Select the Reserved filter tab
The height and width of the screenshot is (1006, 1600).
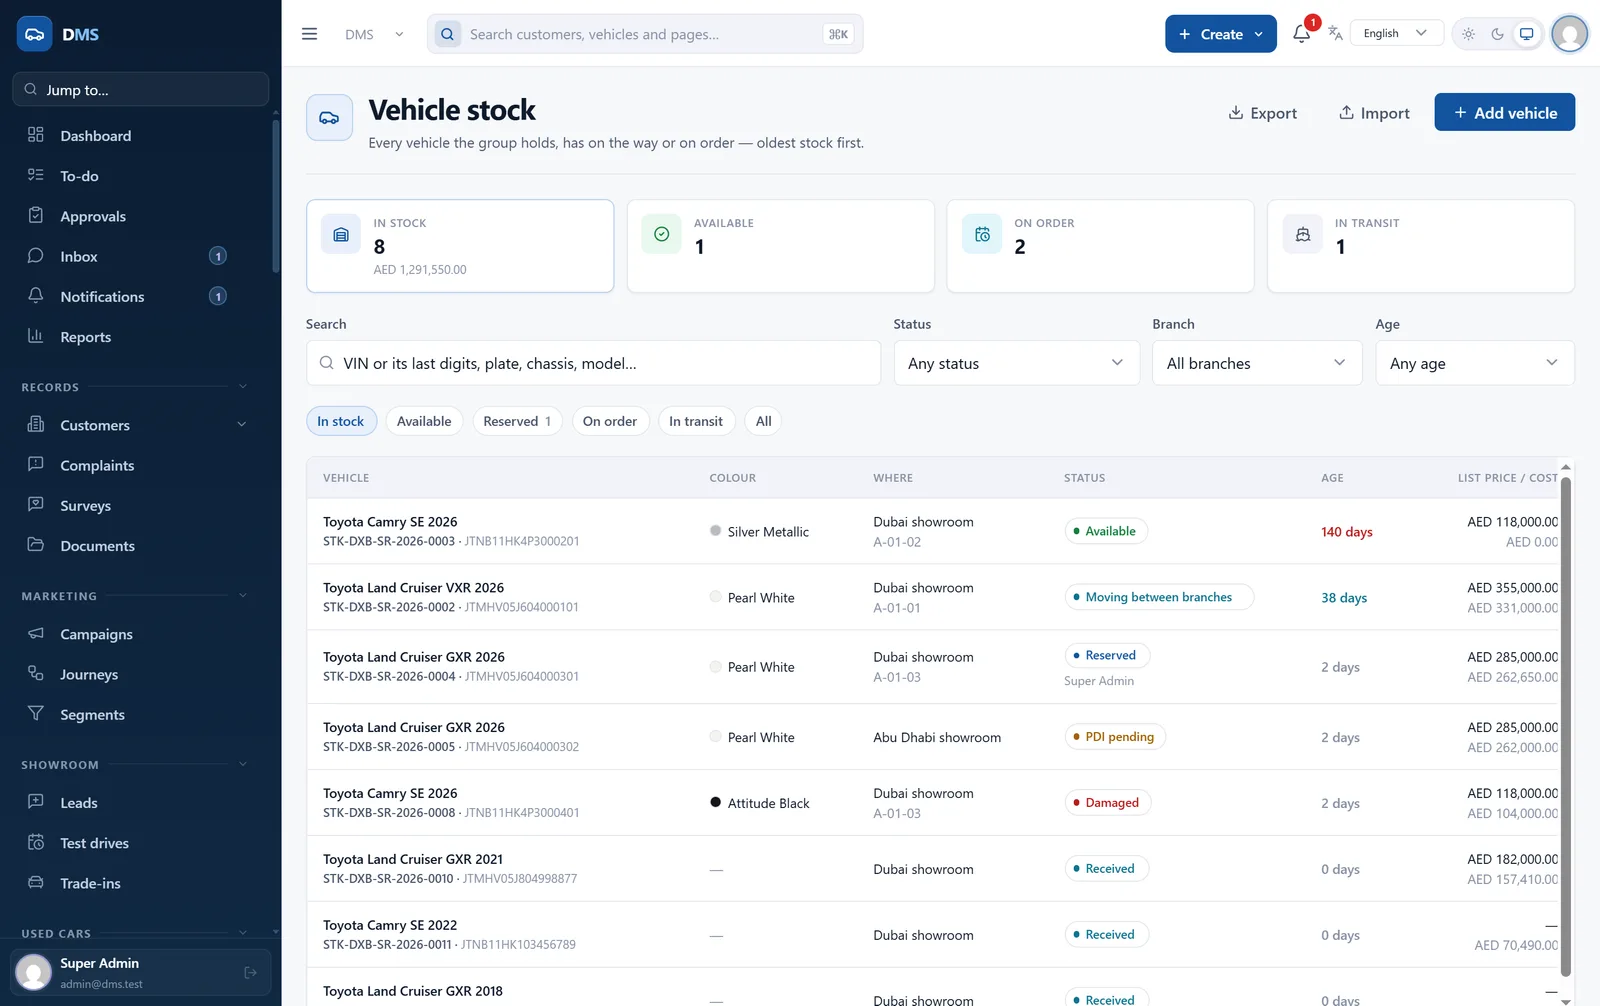tap(517, 421)
